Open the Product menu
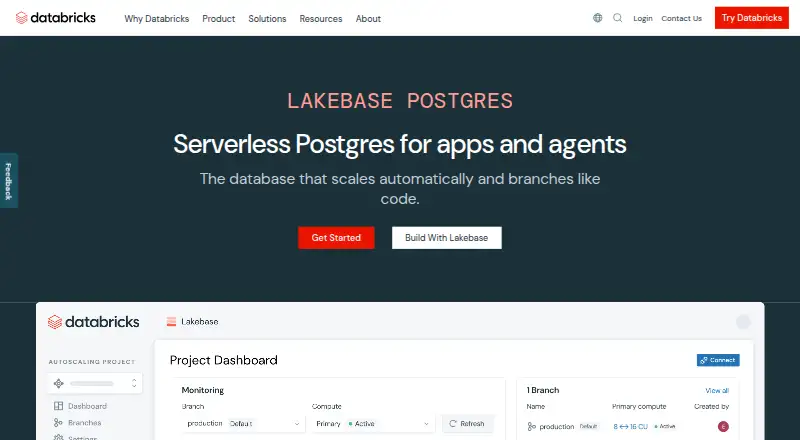The image size is (800, 440). 218,18
